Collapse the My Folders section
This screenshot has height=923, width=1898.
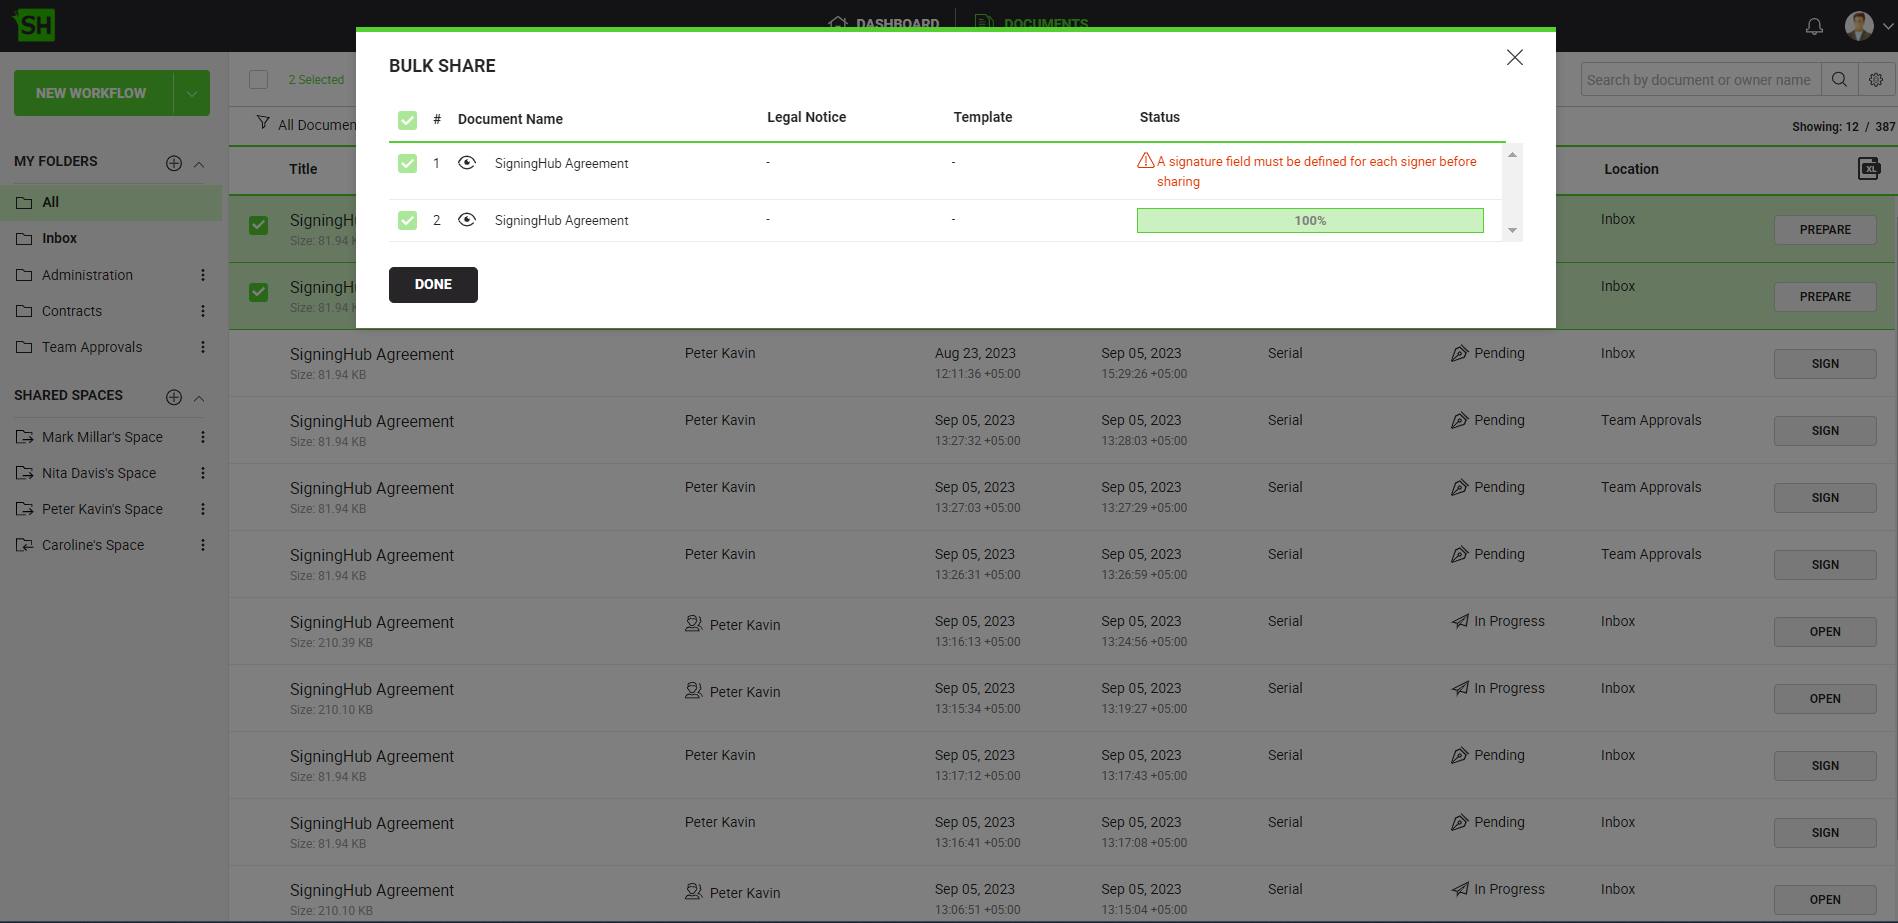199,164
